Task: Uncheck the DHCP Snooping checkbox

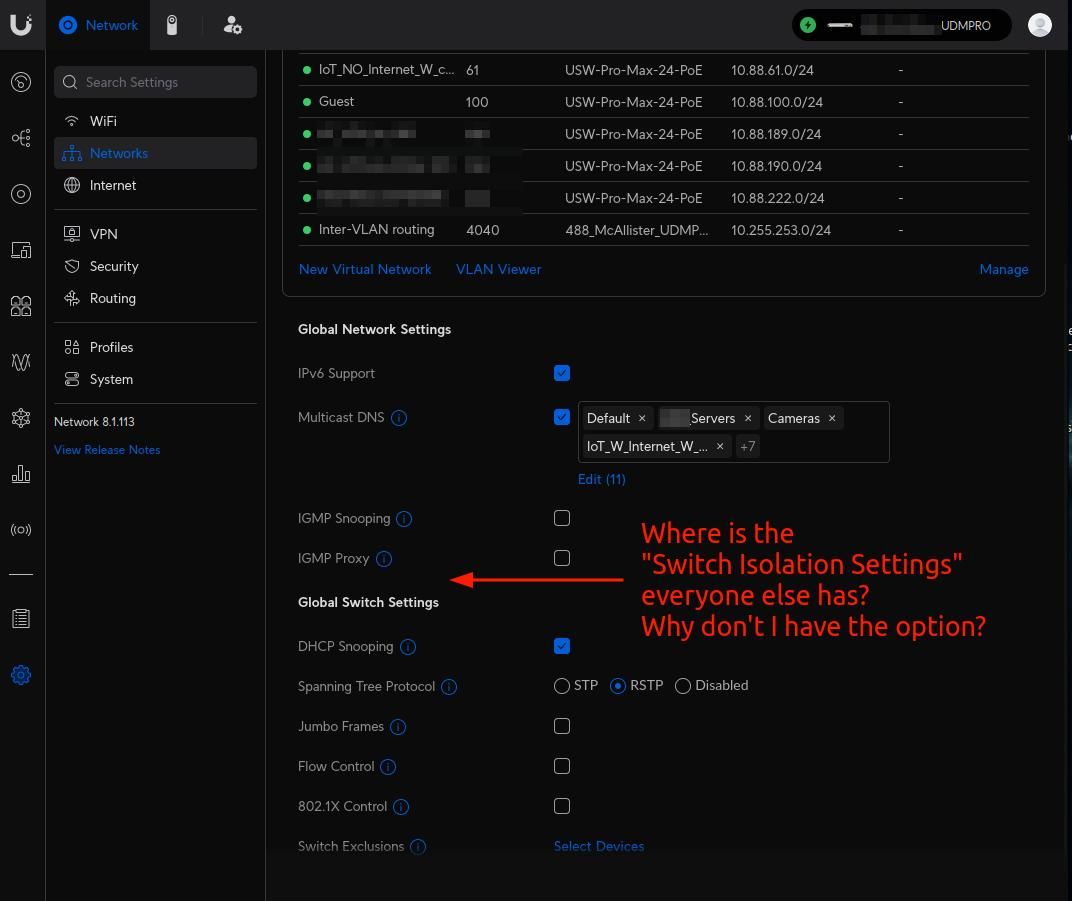Action: point(562,646)
